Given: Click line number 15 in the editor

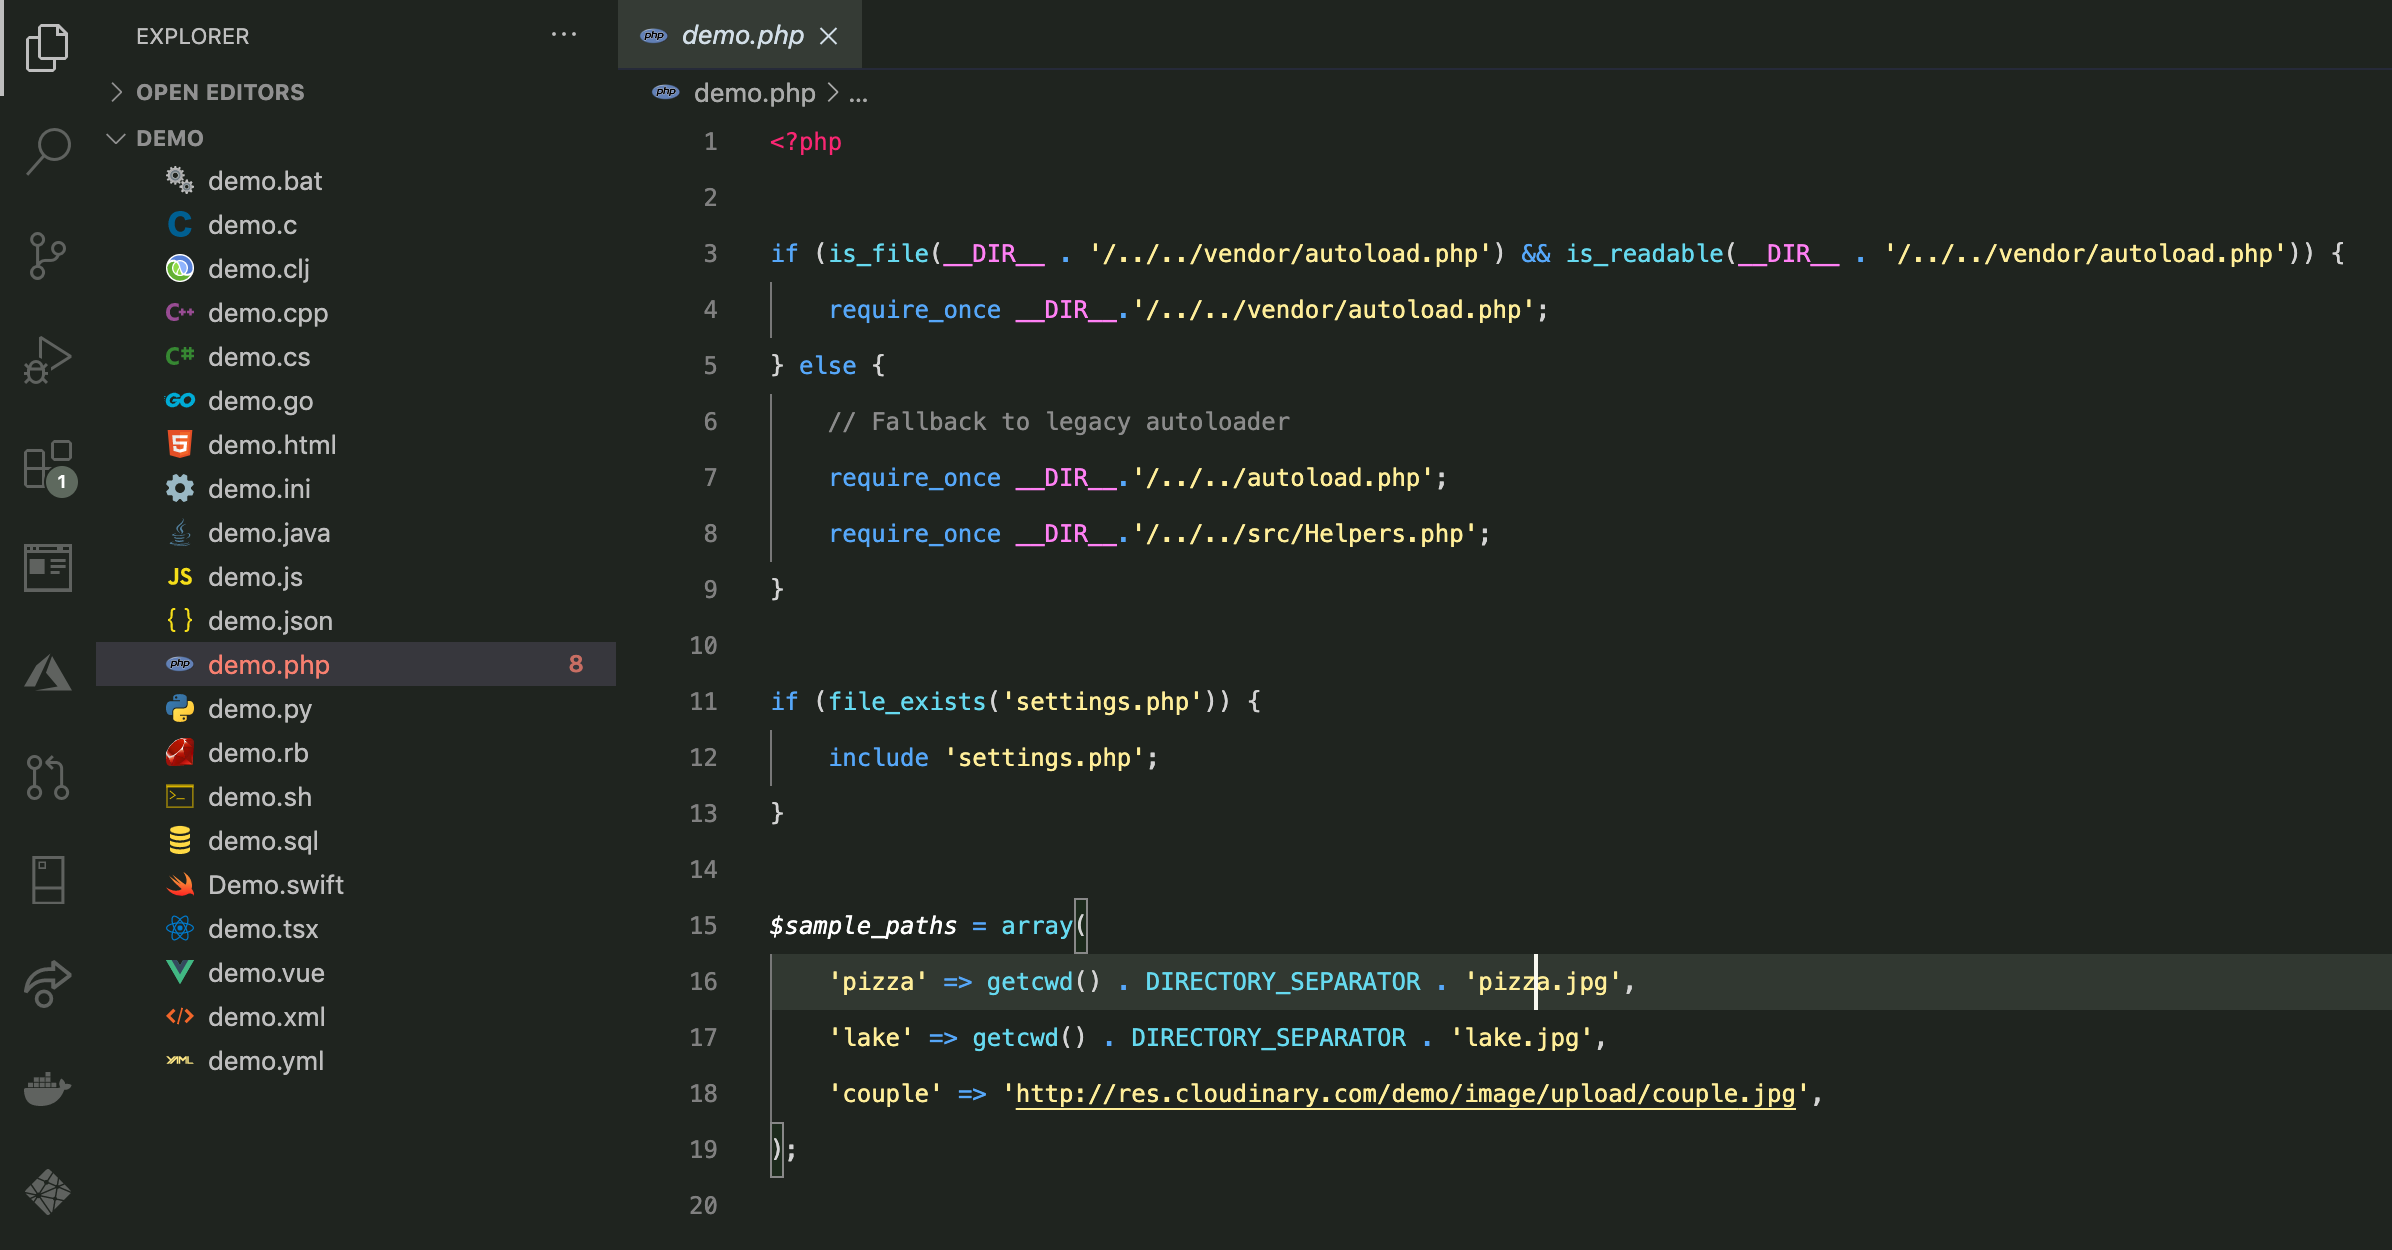Looking at the screenshot, I should 703,925.
